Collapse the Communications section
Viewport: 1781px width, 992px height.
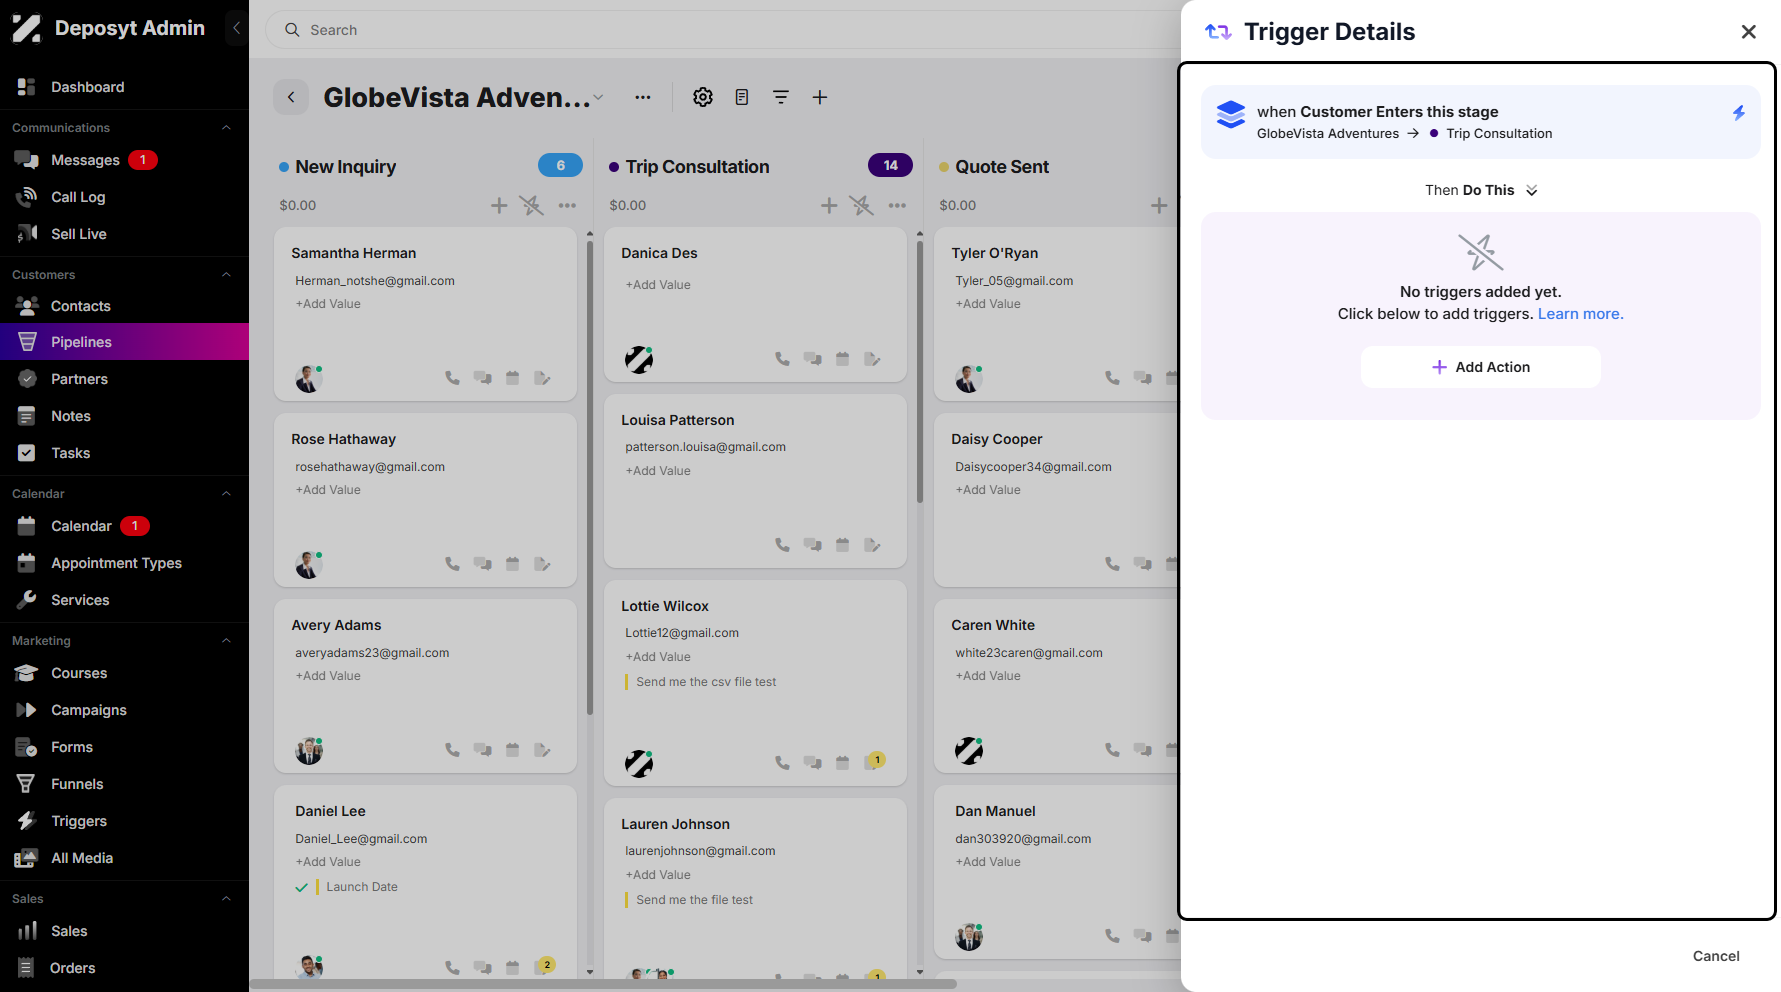[x=226, y=128]
